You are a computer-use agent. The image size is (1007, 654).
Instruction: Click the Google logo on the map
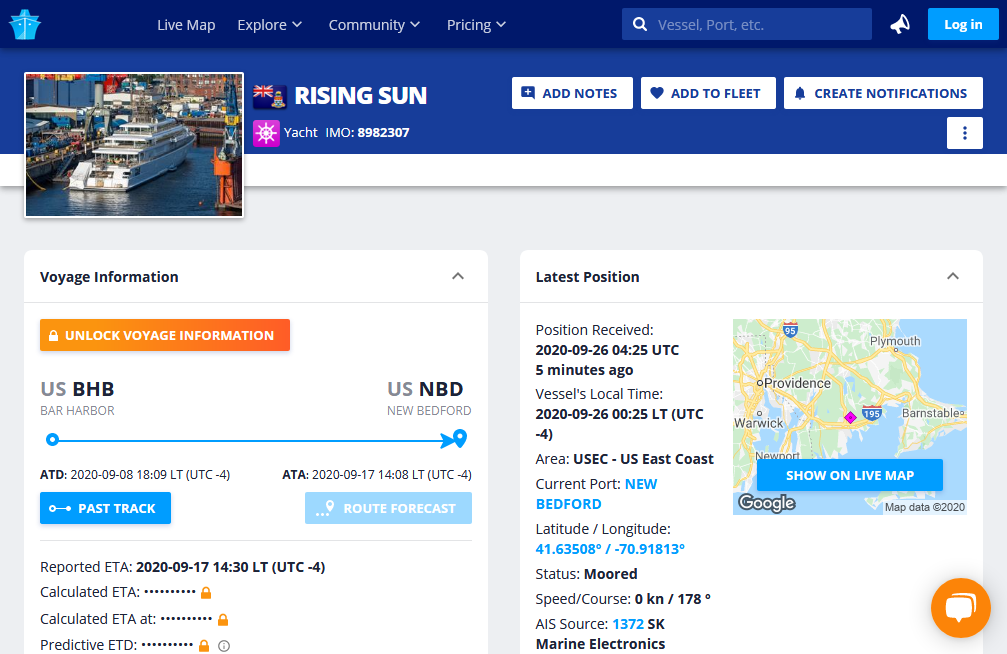[767, 502]
